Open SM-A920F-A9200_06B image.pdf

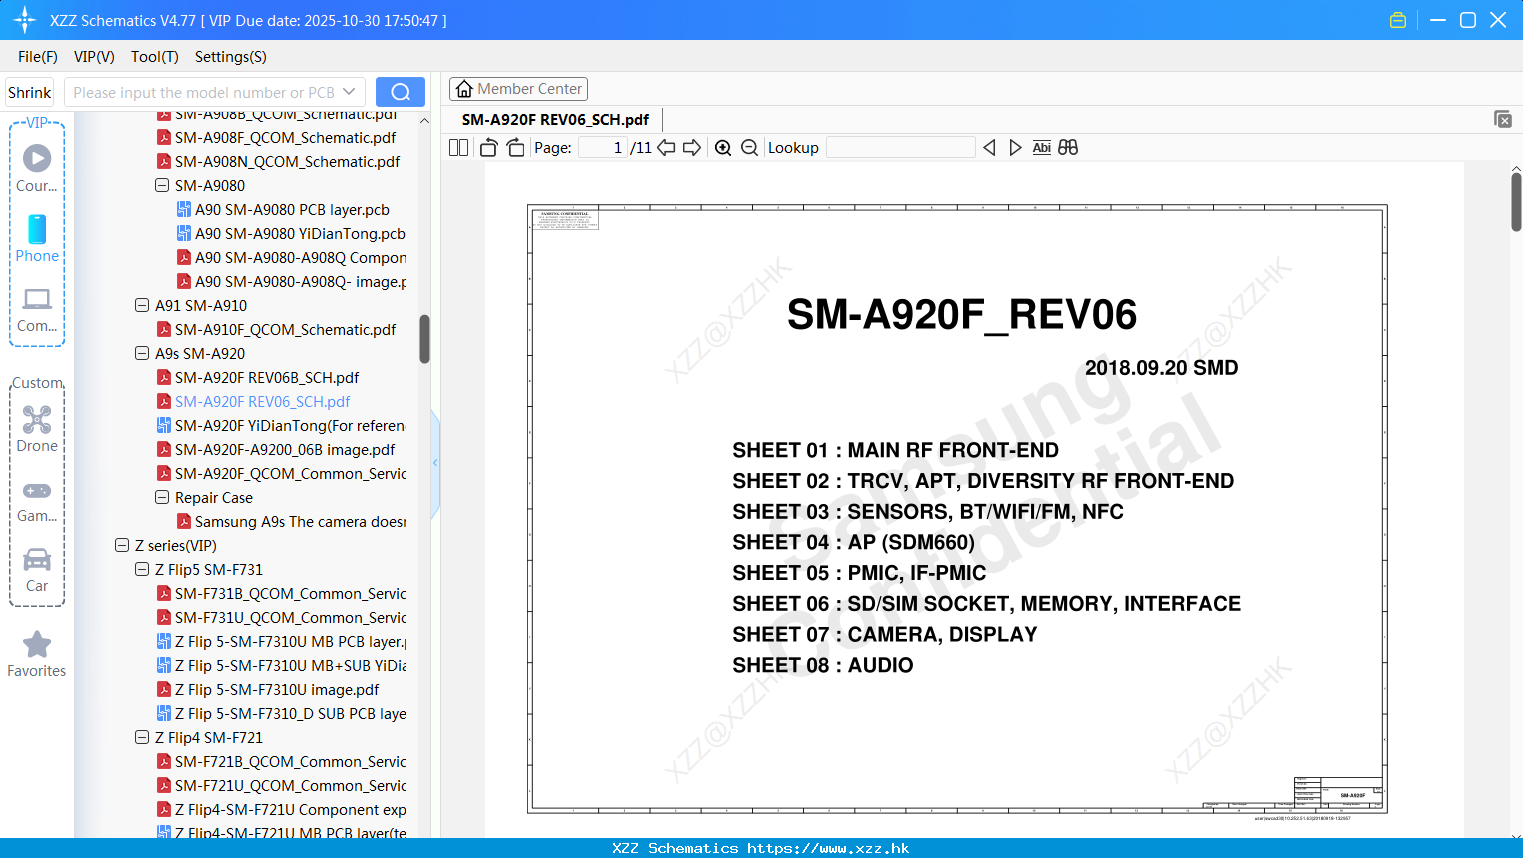point(284,449)
